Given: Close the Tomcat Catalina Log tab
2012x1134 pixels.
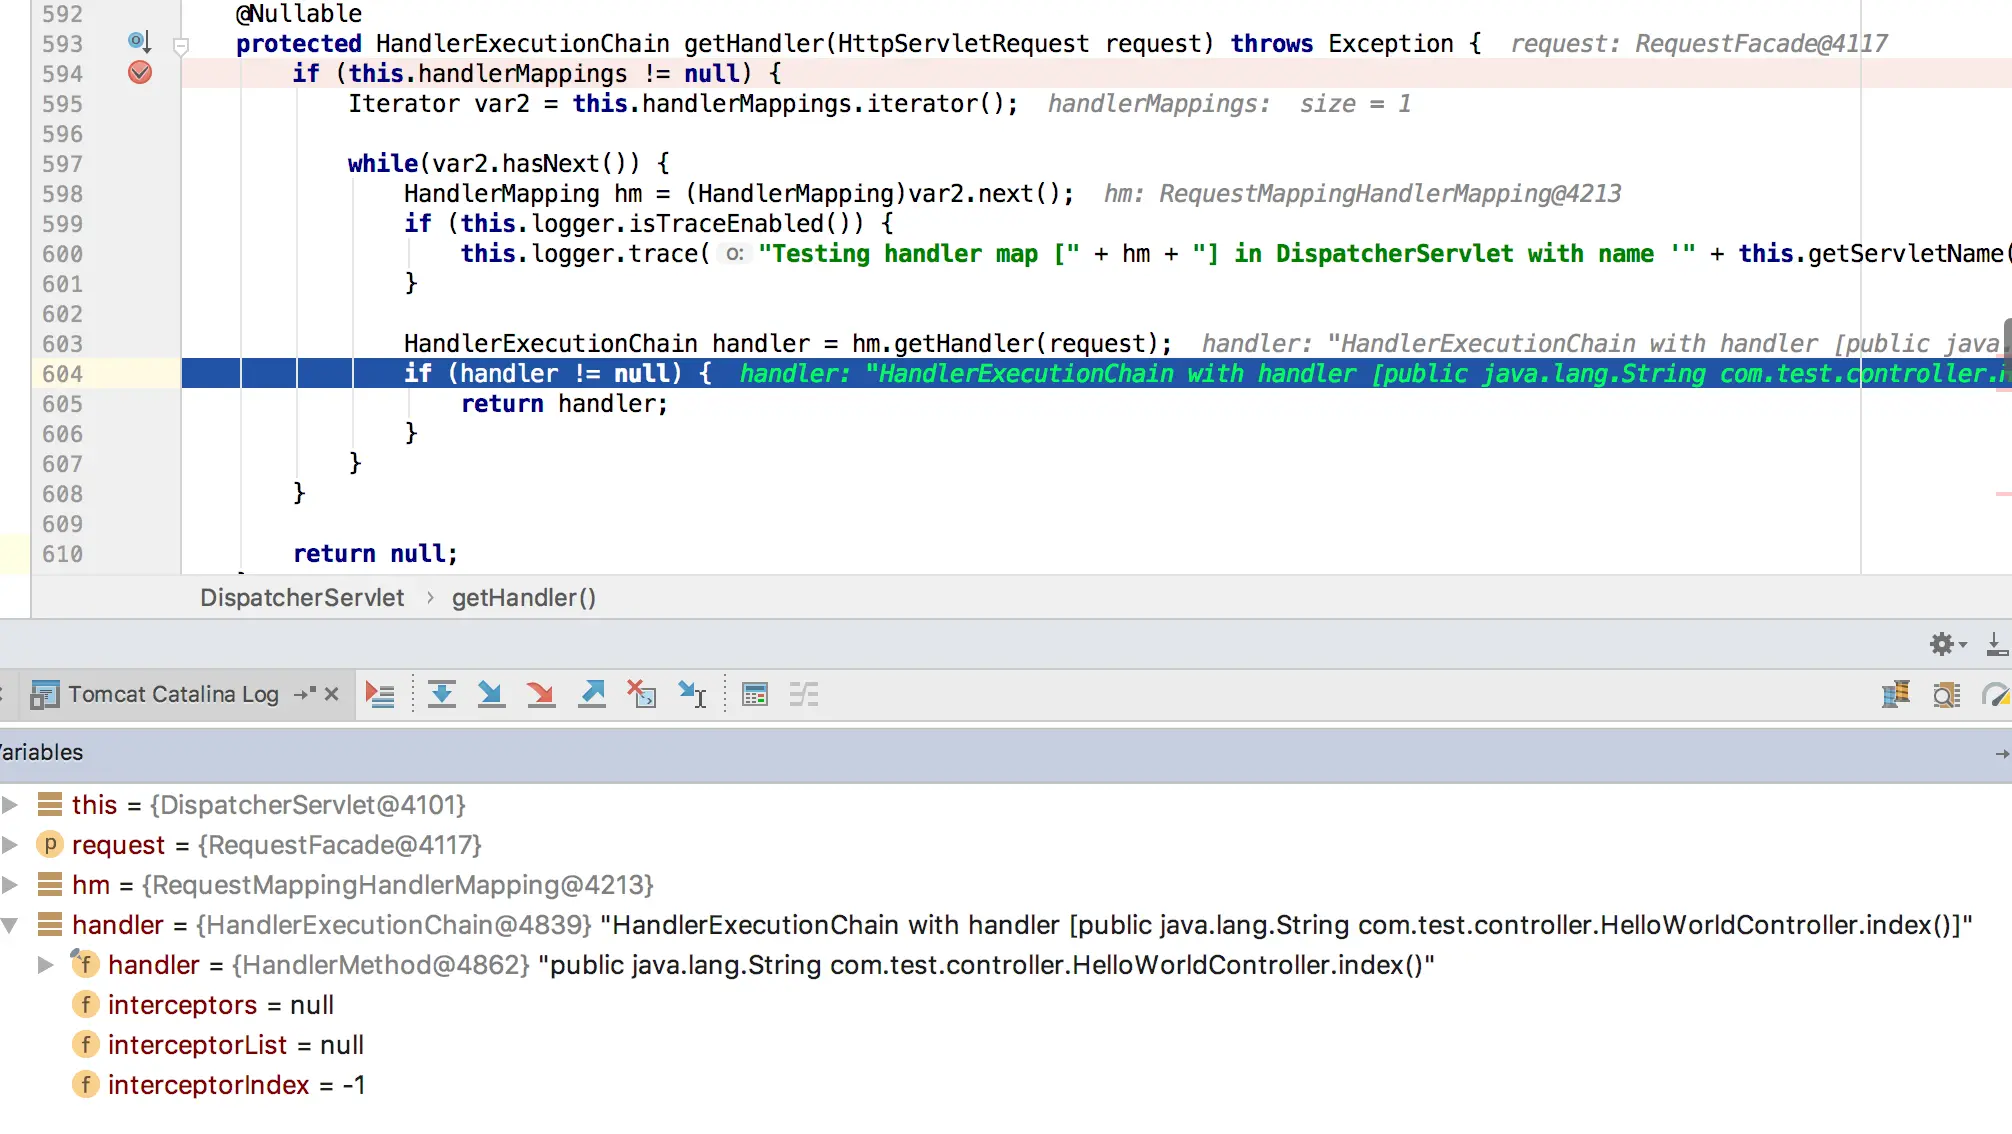Looking at the screenshot, I should (332, 694).
